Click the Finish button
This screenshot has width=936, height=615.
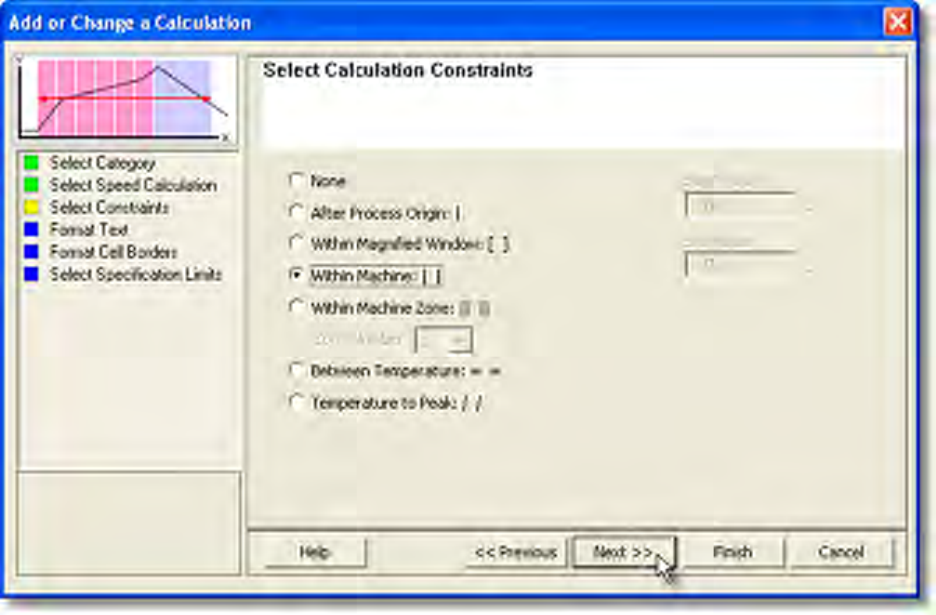pyautogui.click(x=732, y=552)
